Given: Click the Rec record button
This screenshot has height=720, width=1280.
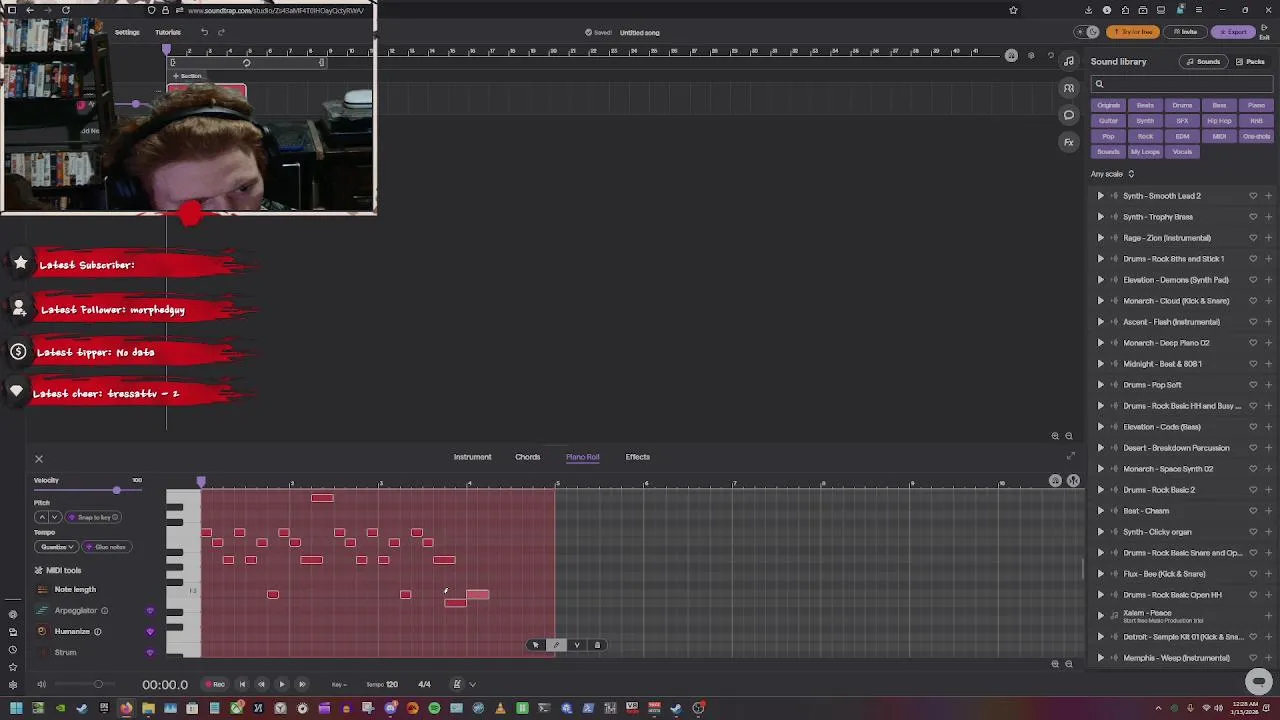Looking at the screenshot, I should [214, 685].
